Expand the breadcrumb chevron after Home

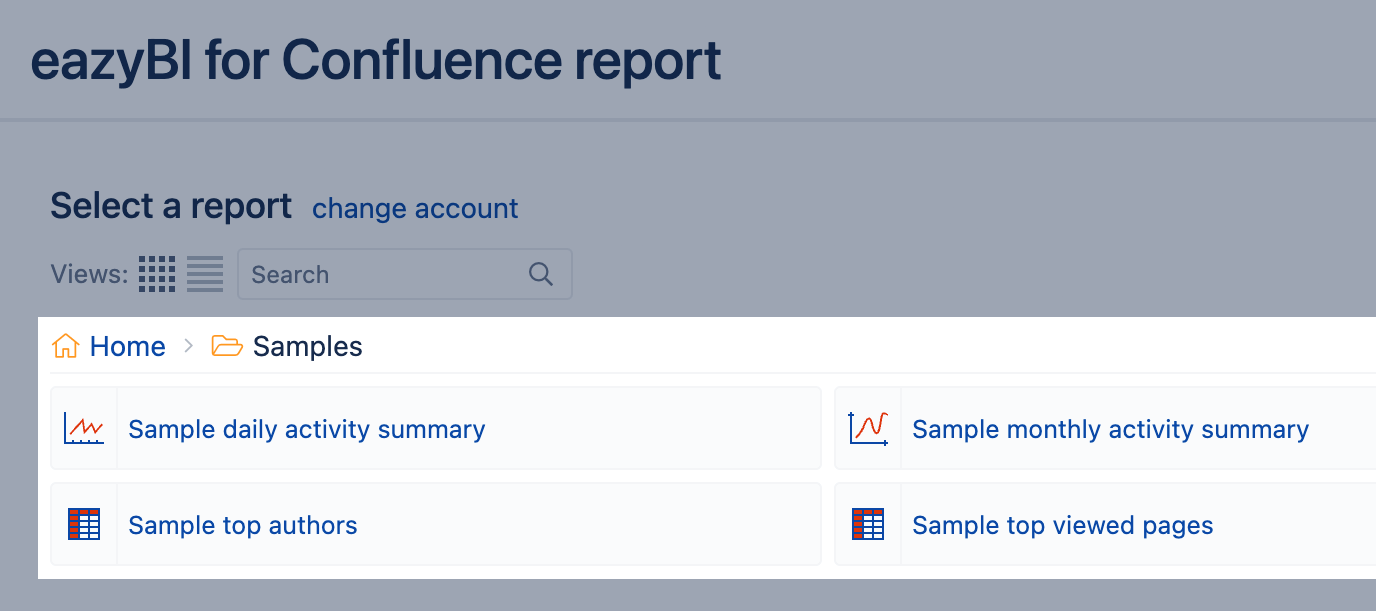(188, 346)
